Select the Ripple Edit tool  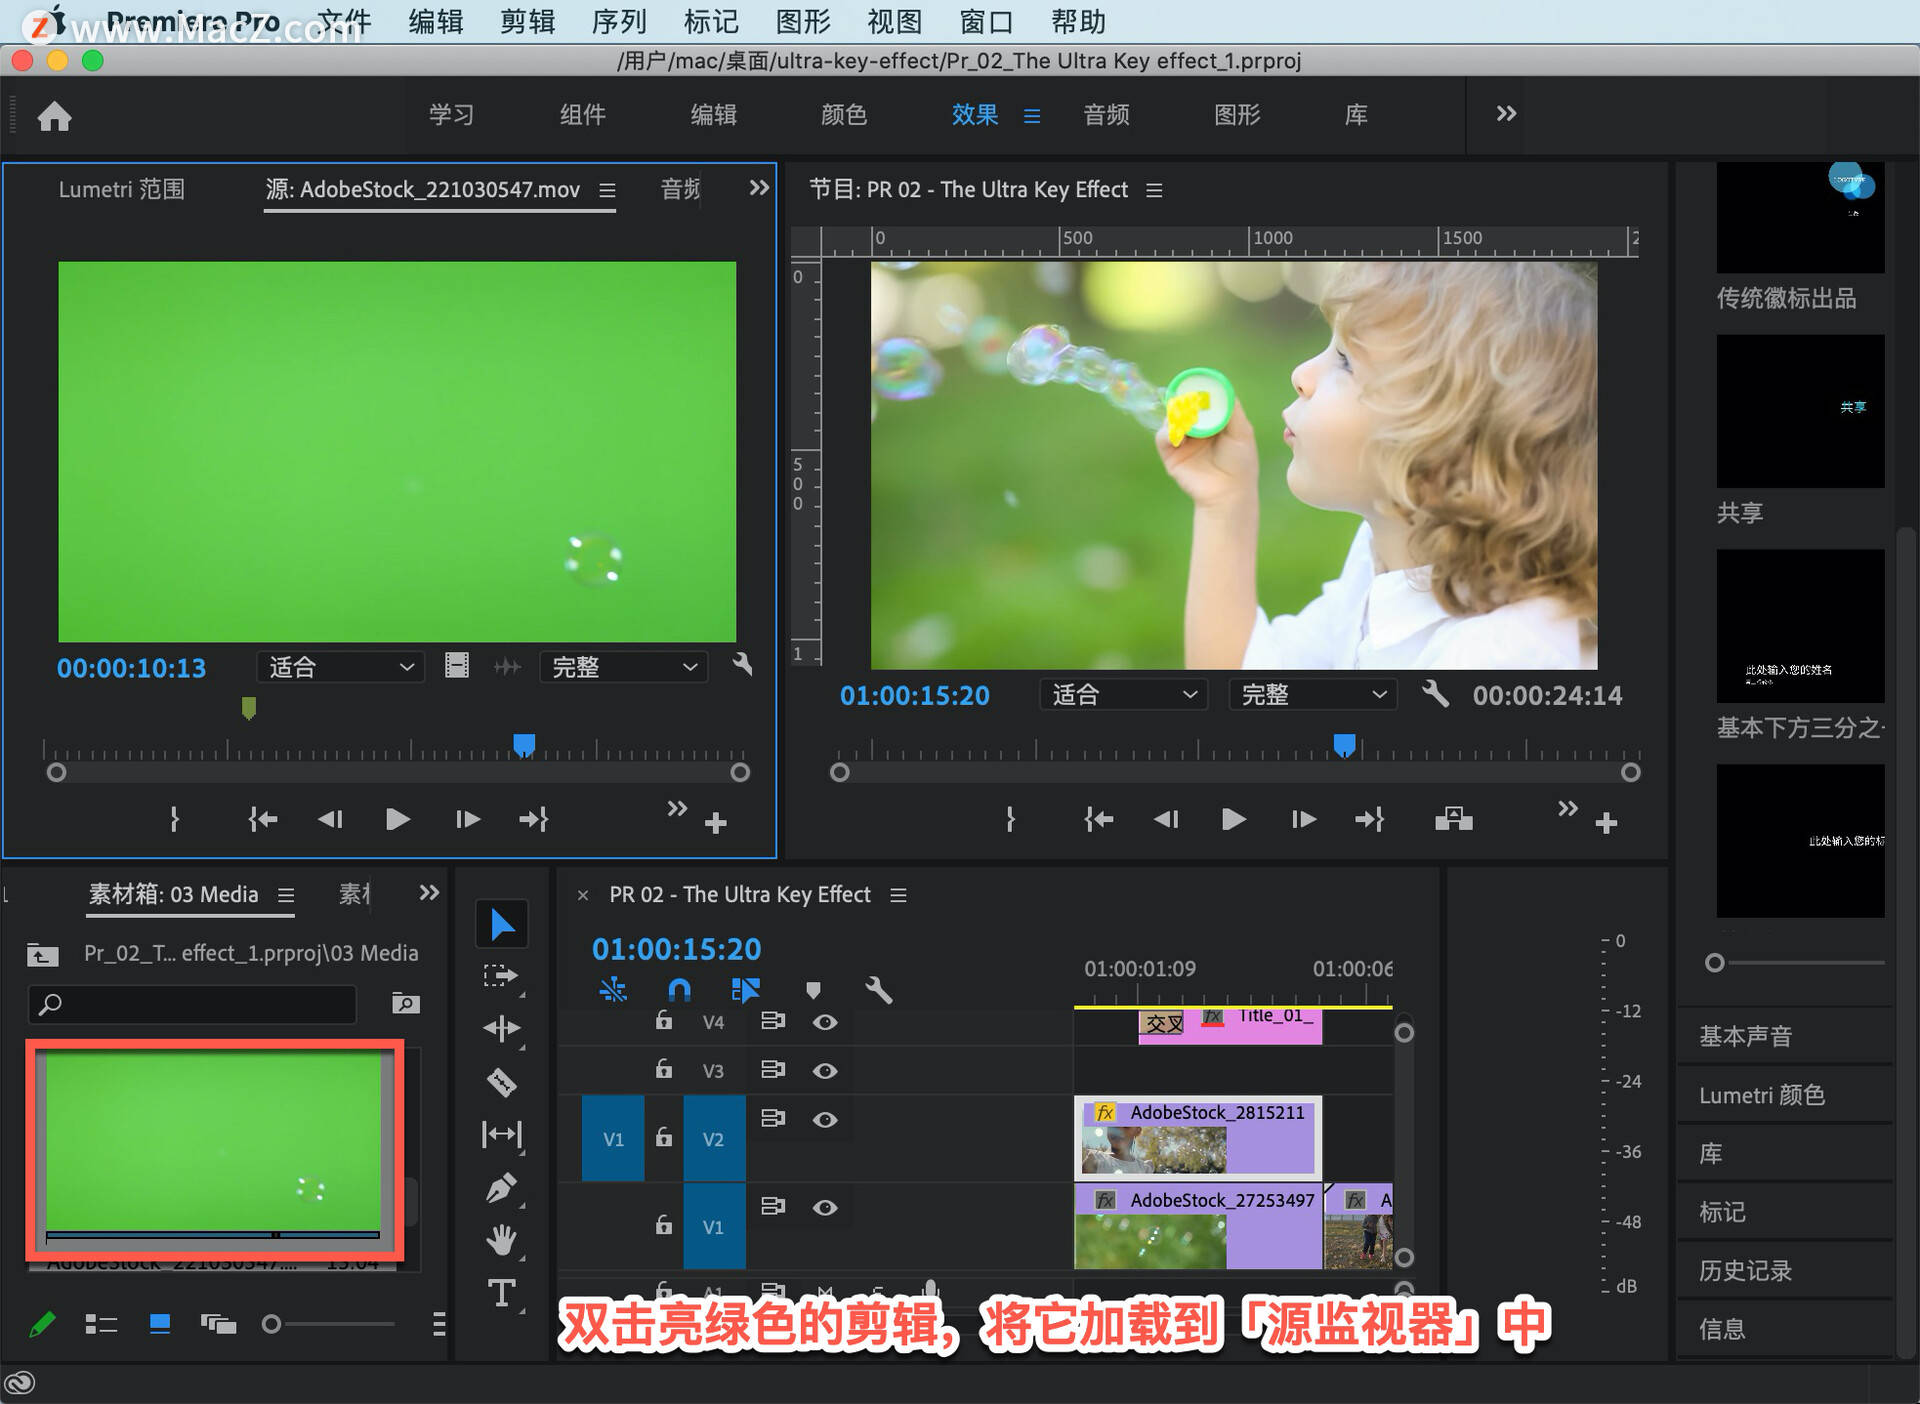501,1028
